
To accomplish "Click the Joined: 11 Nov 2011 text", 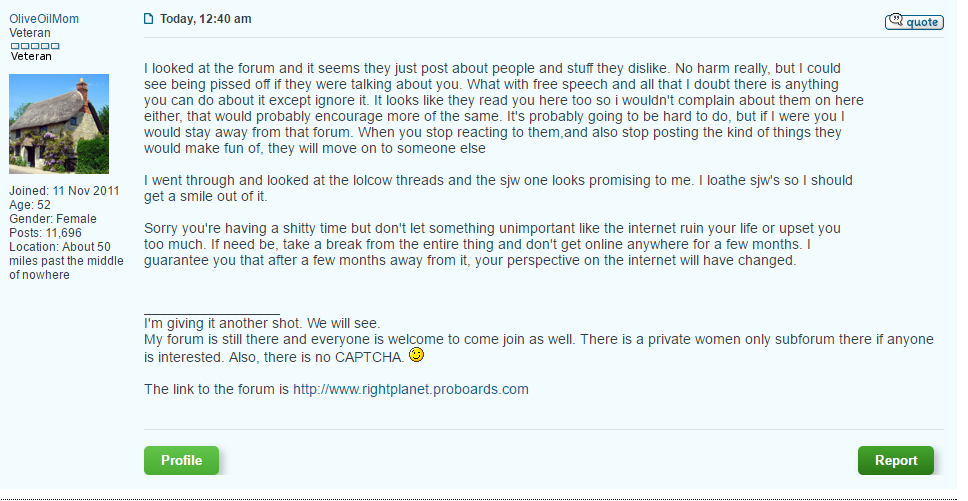I will pos(64,191).
